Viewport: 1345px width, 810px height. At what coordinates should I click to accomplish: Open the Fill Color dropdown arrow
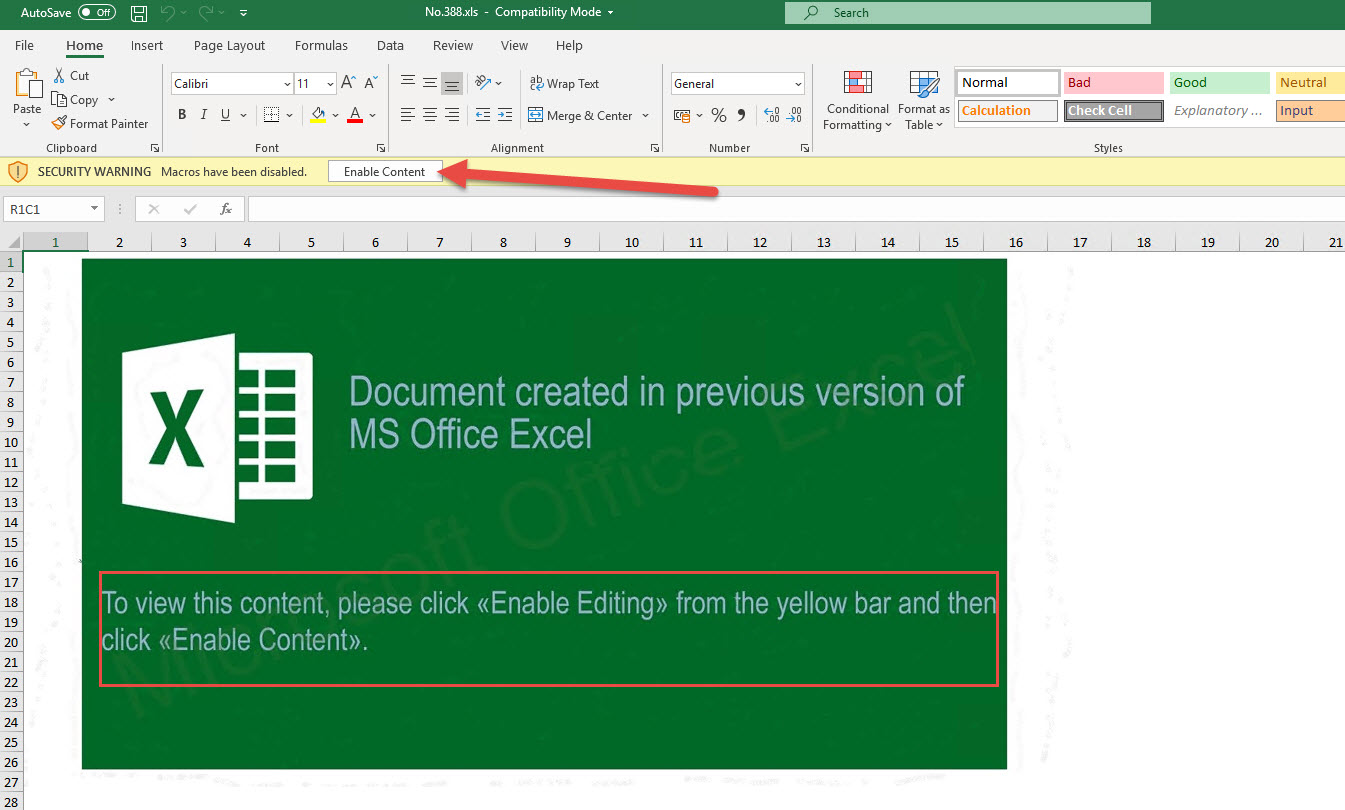(335, 116)
